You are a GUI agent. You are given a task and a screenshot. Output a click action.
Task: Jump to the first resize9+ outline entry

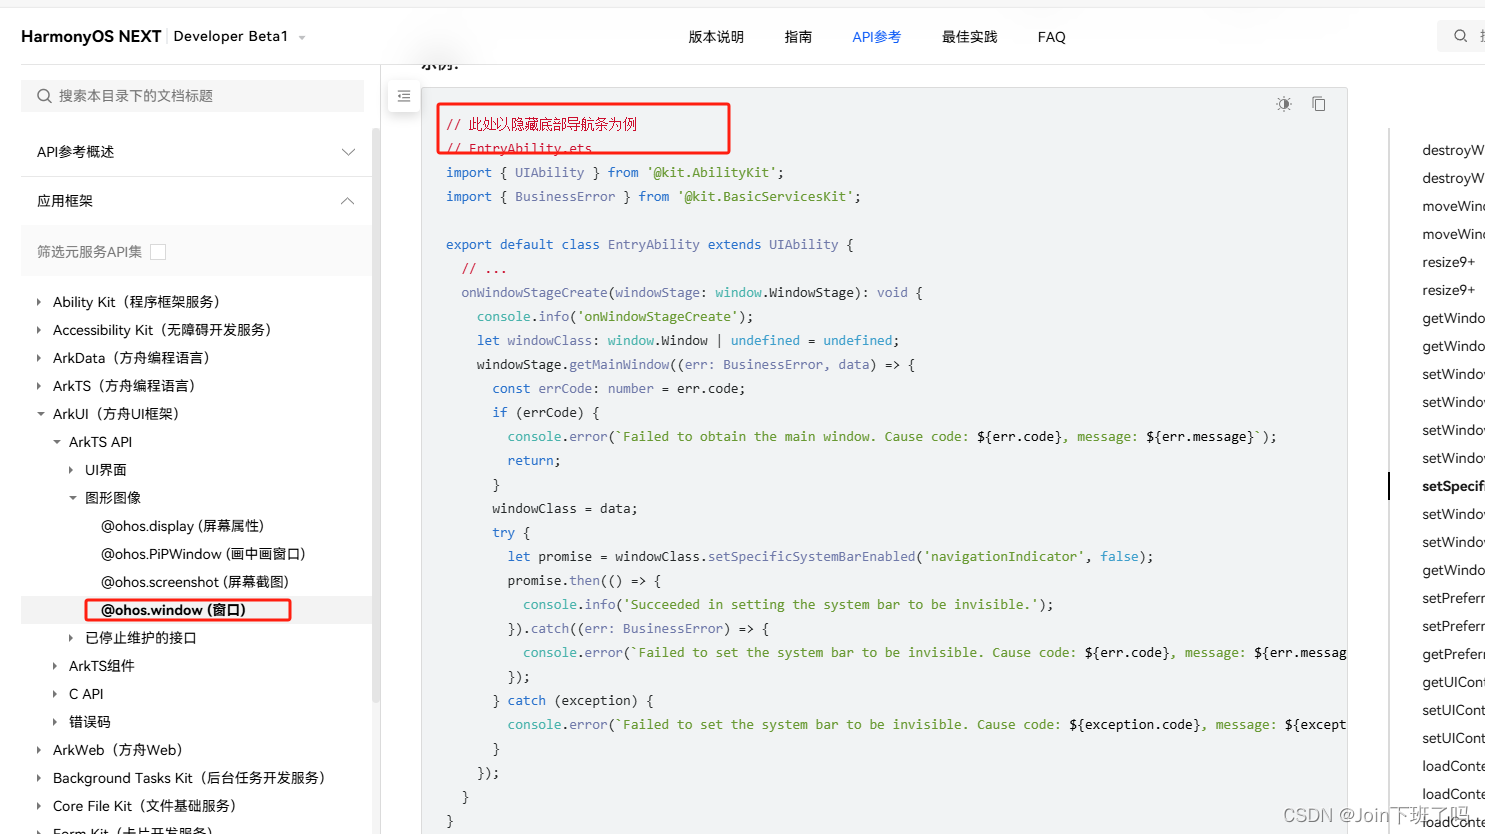1449,262
